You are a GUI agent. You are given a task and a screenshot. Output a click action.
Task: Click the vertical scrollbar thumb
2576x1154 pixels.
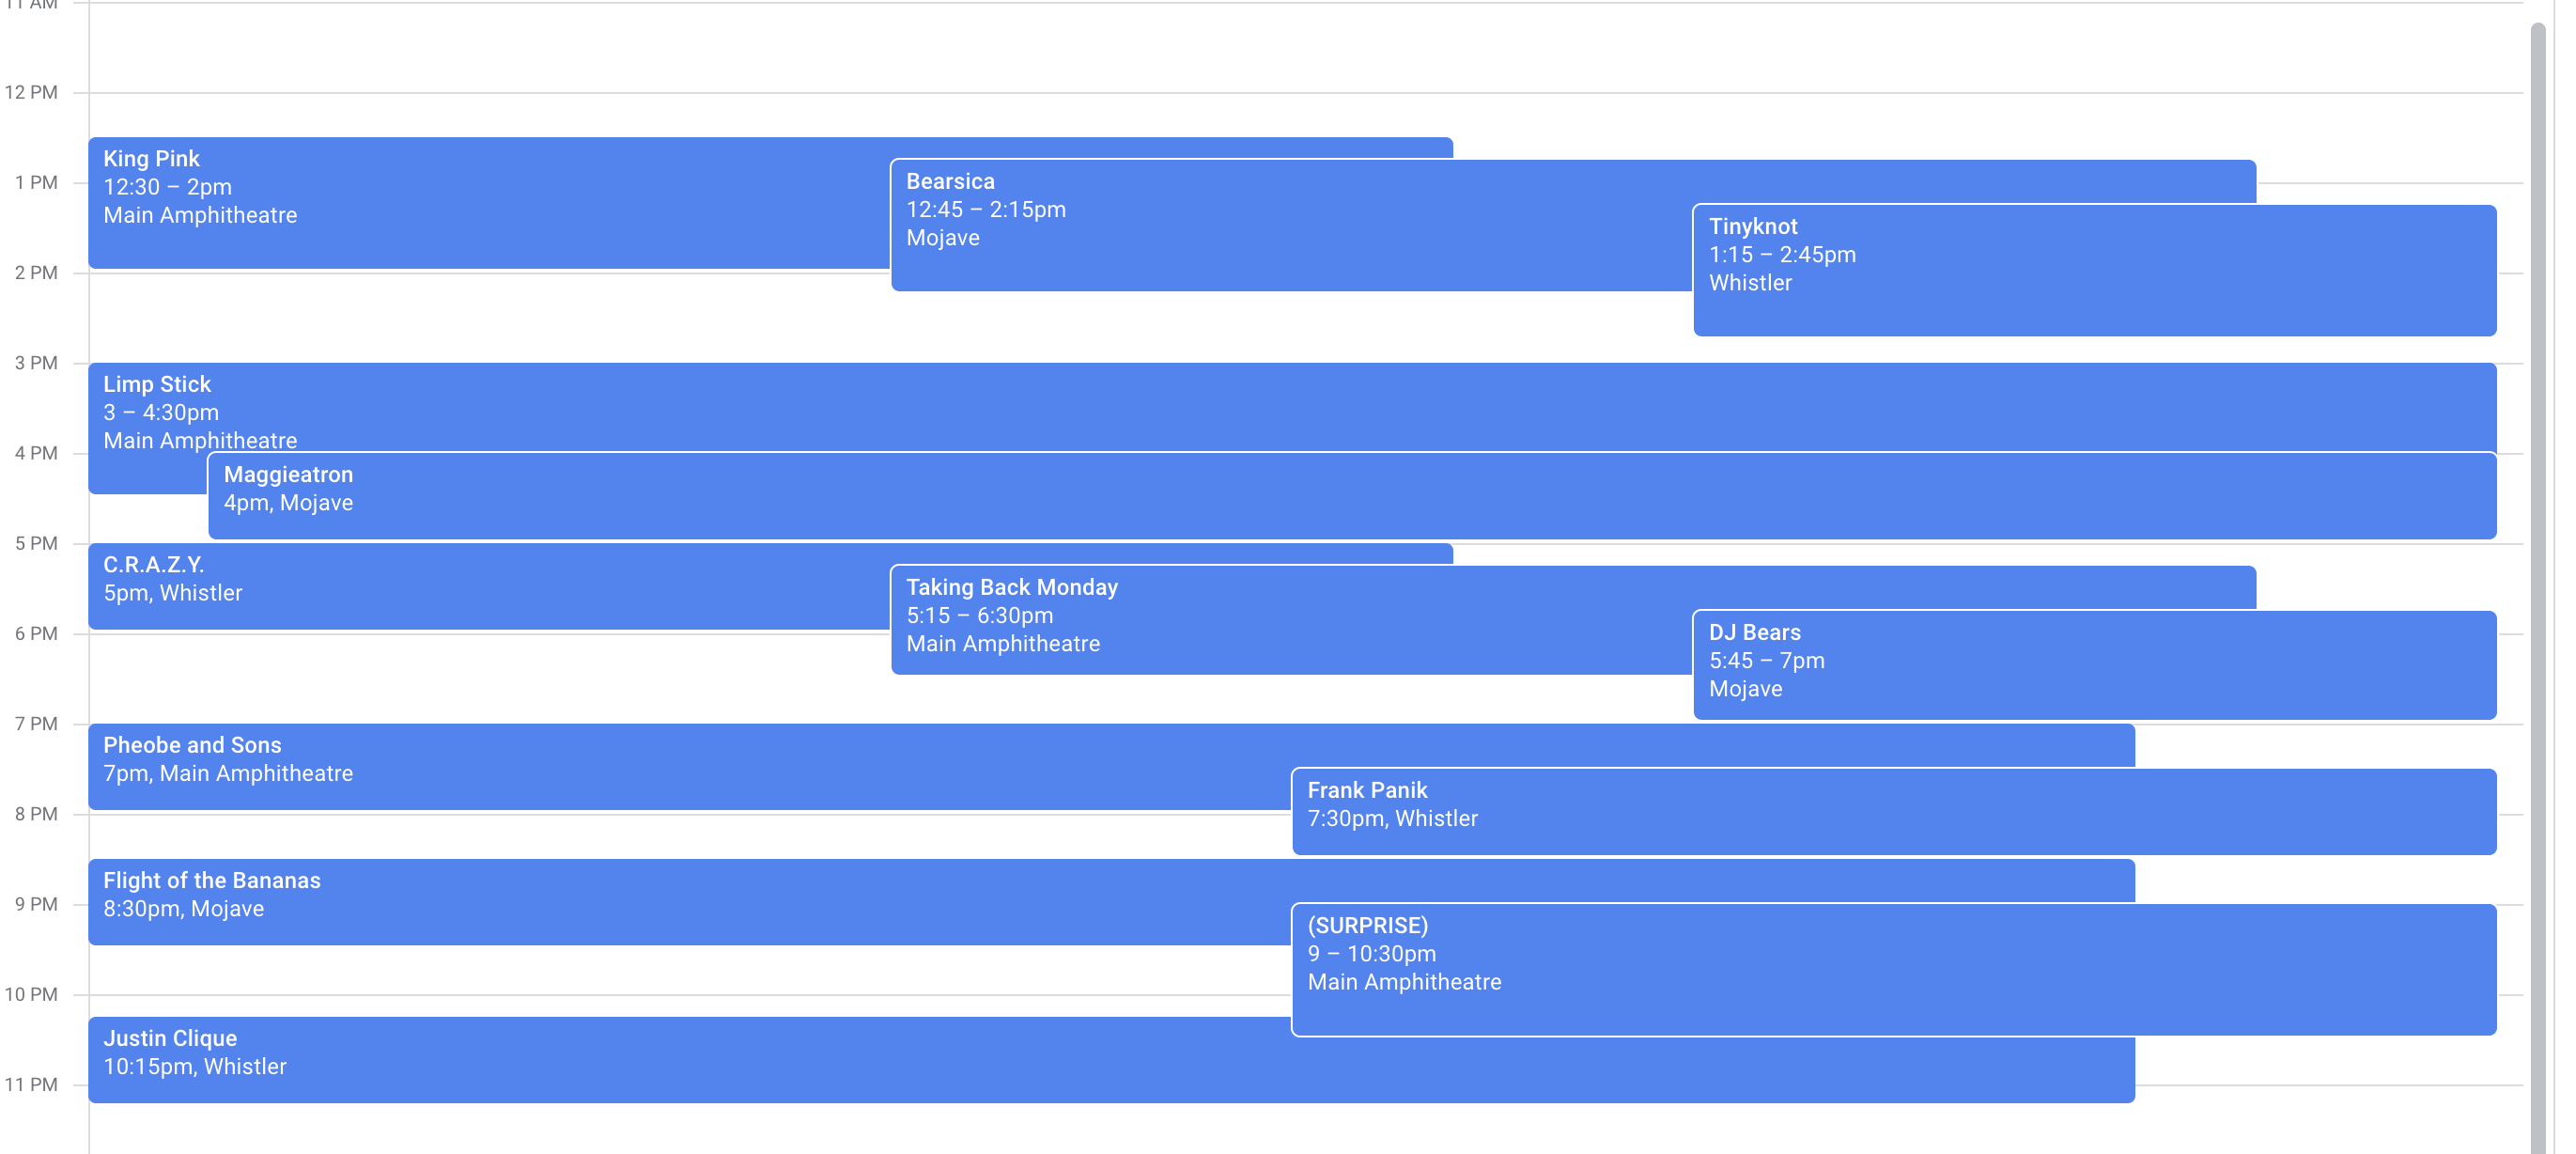tap(2537, 590)
